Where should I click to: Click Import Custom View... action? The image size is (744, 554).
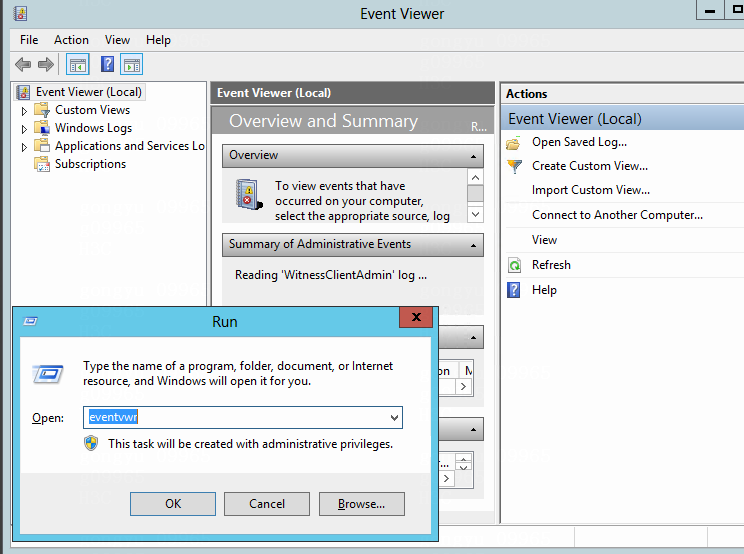pyautogui.click(x=591, y=190)
